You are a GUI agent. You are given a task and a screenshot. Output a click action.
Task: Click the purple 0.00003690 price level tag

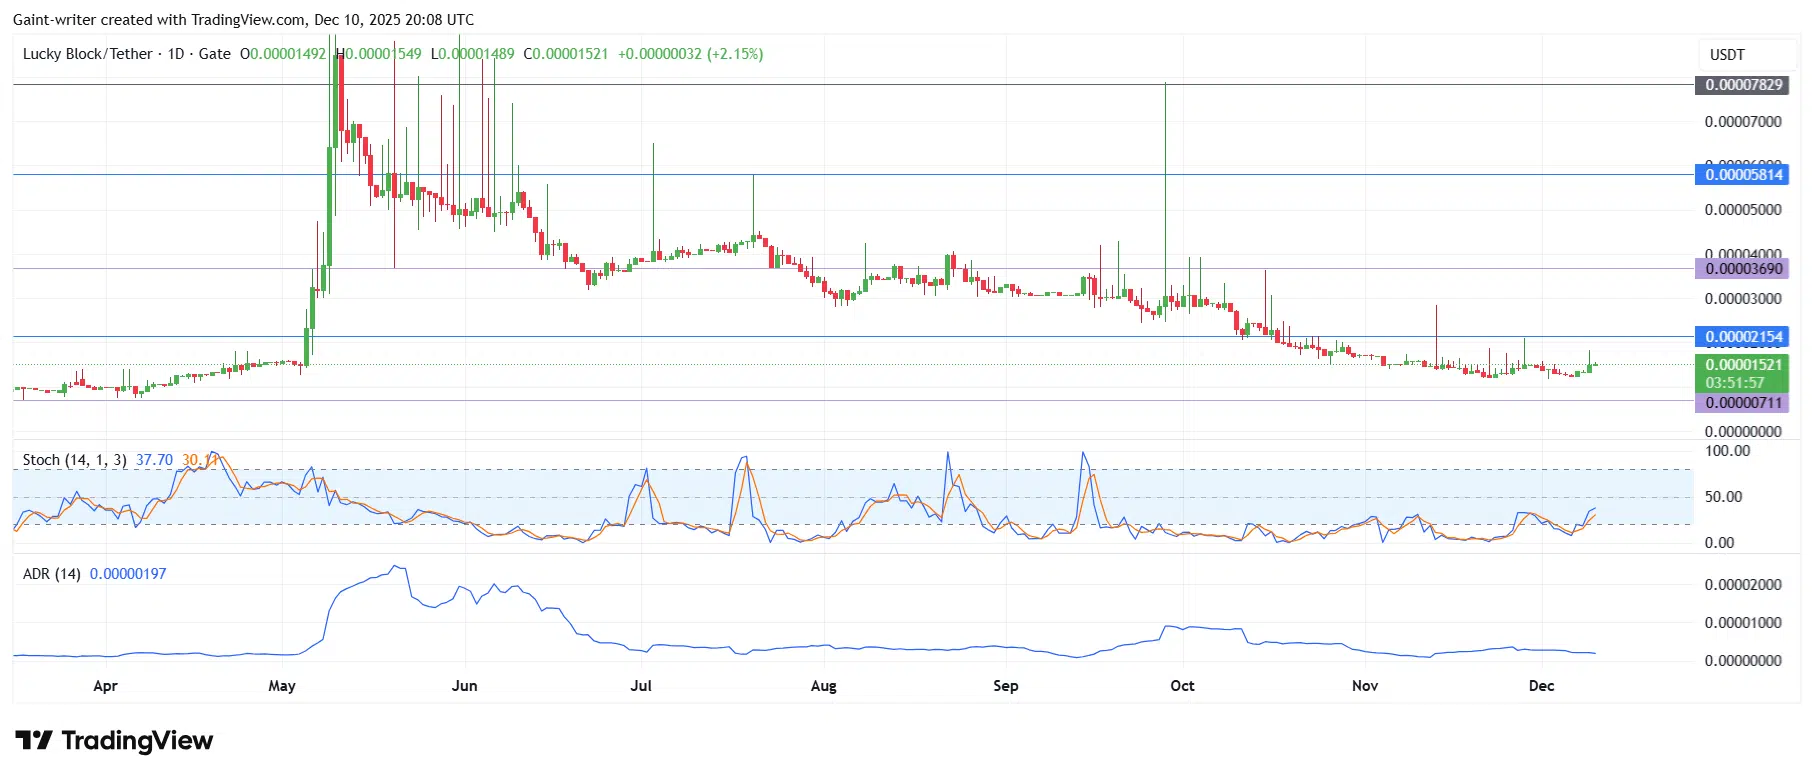[x=1743, y=269]
